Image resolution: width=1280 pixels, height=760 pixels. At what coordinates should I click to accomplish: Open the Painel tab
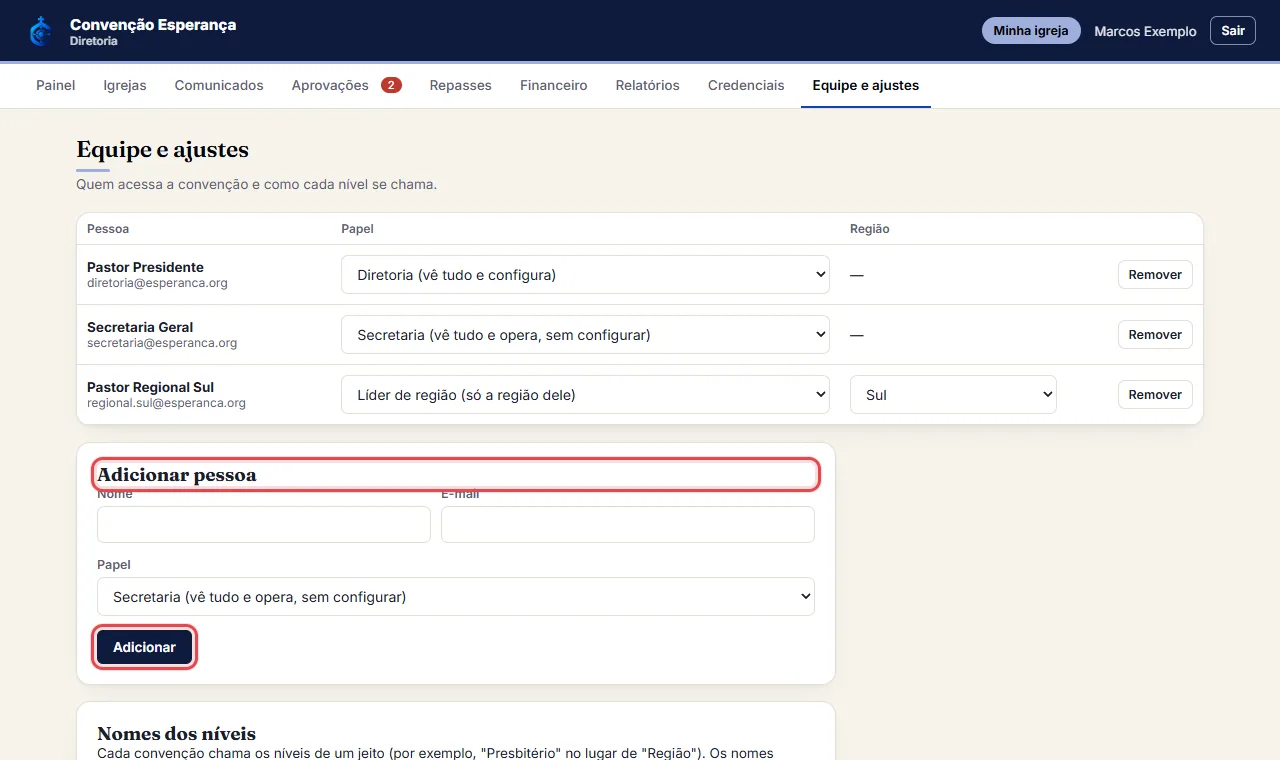56,85
